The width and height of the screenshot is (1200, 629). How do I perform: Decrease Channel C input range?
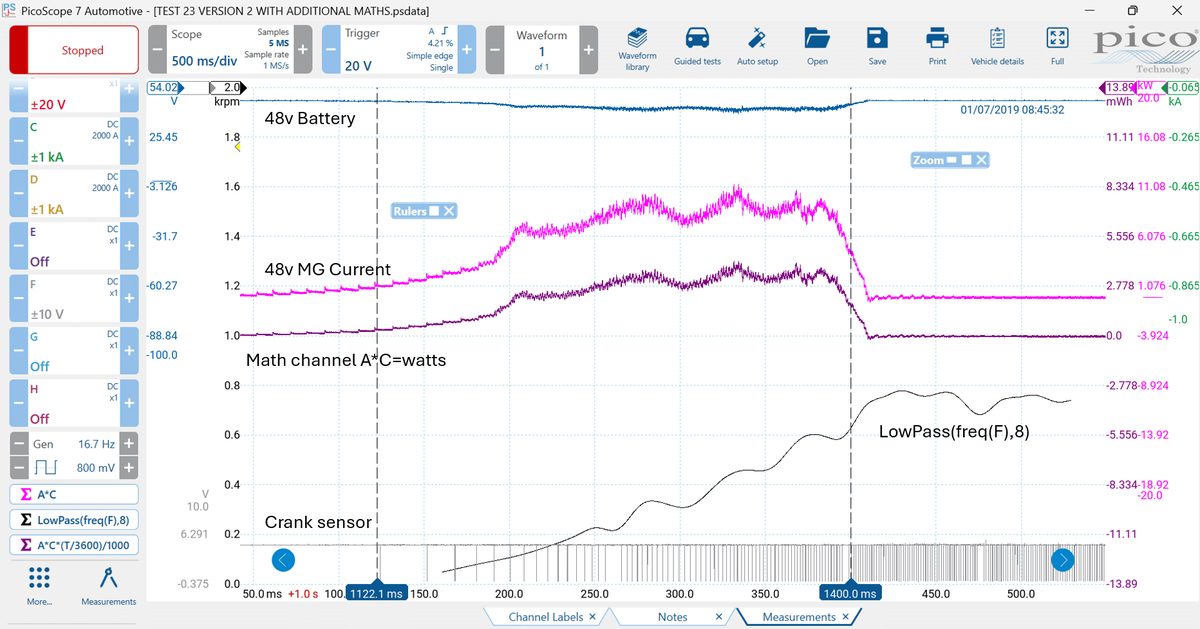(19, 142)
